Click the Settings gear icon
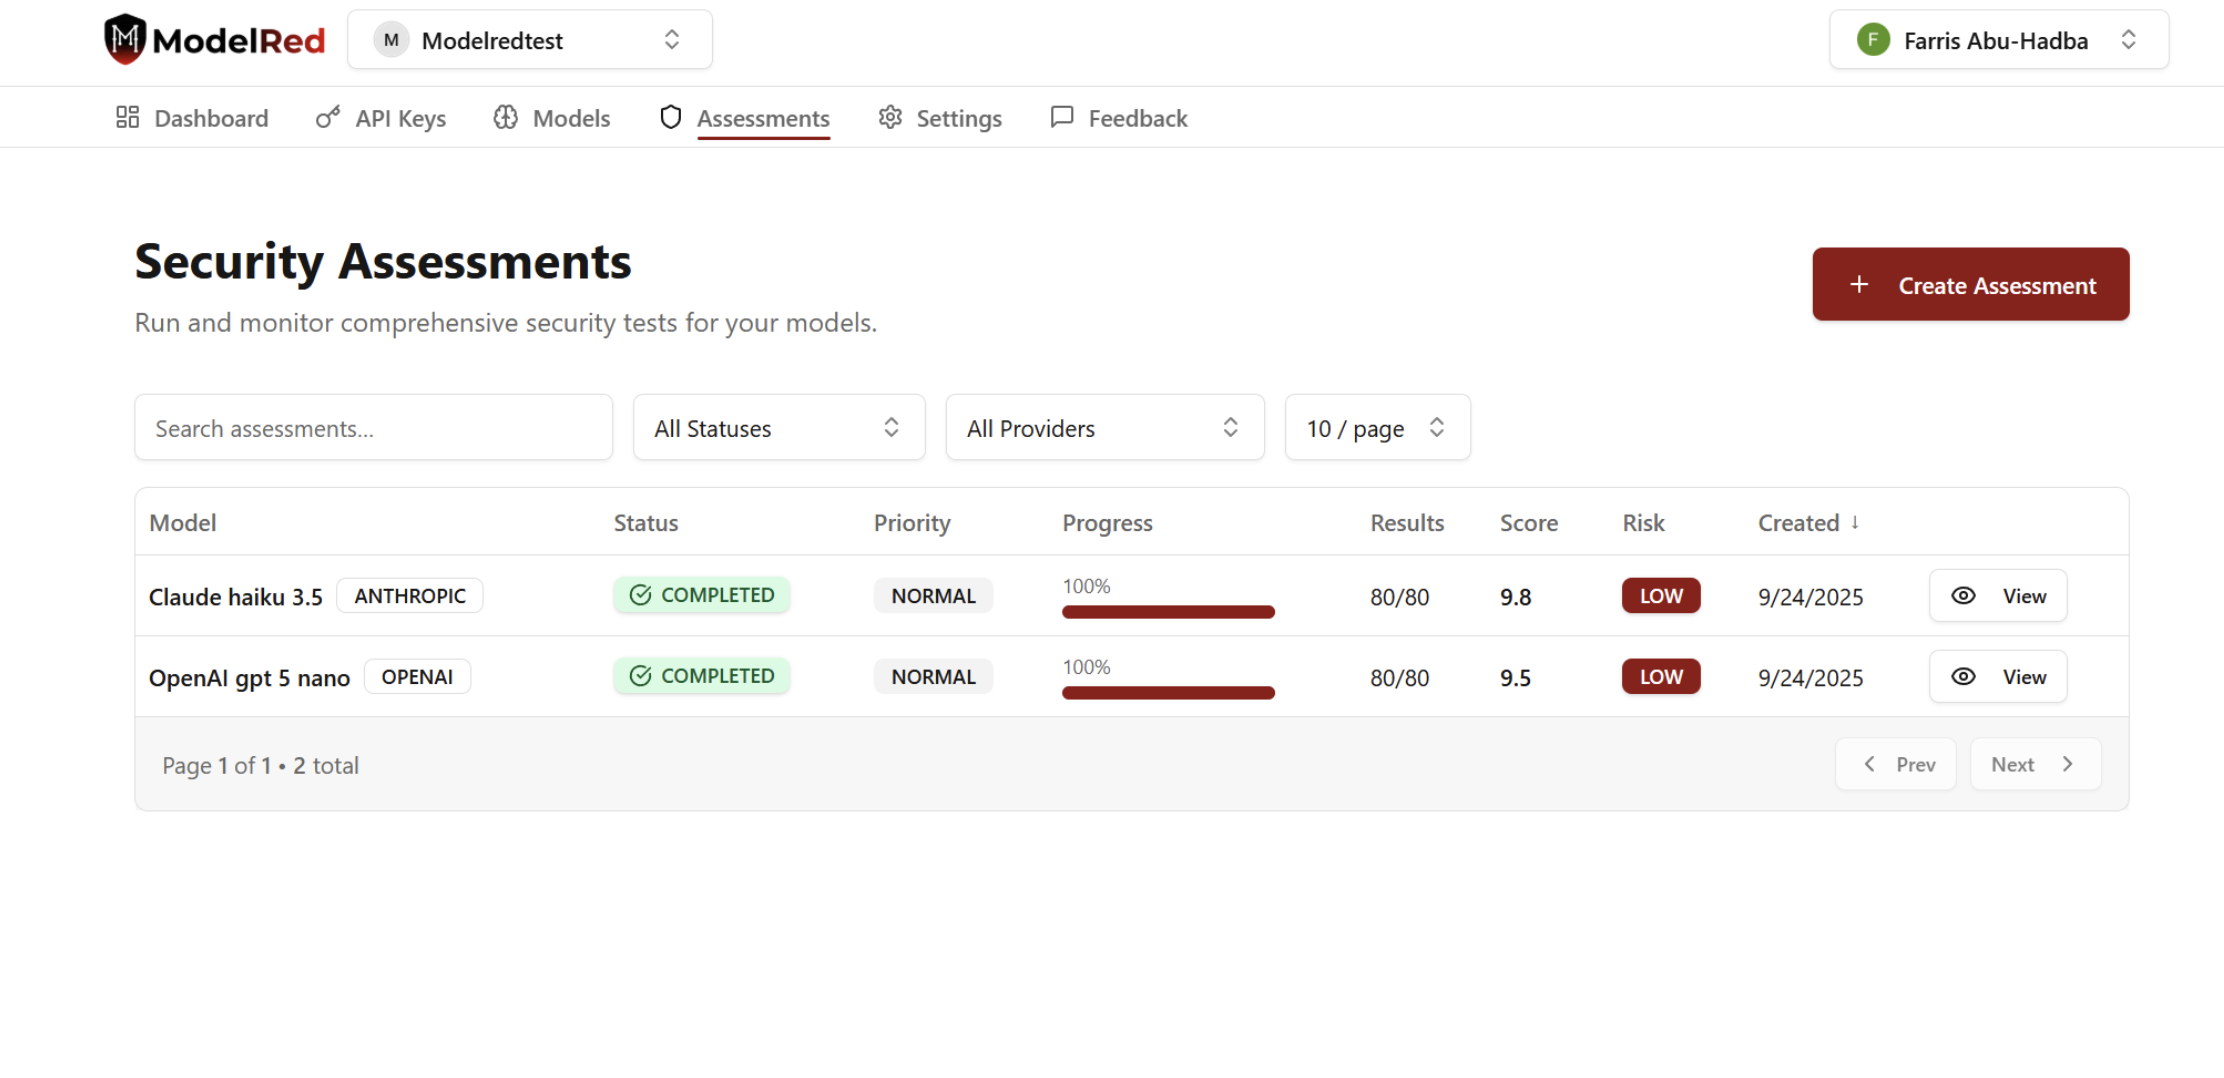Viewport: 2224px width, 1078px height. (x=890, y=117)
